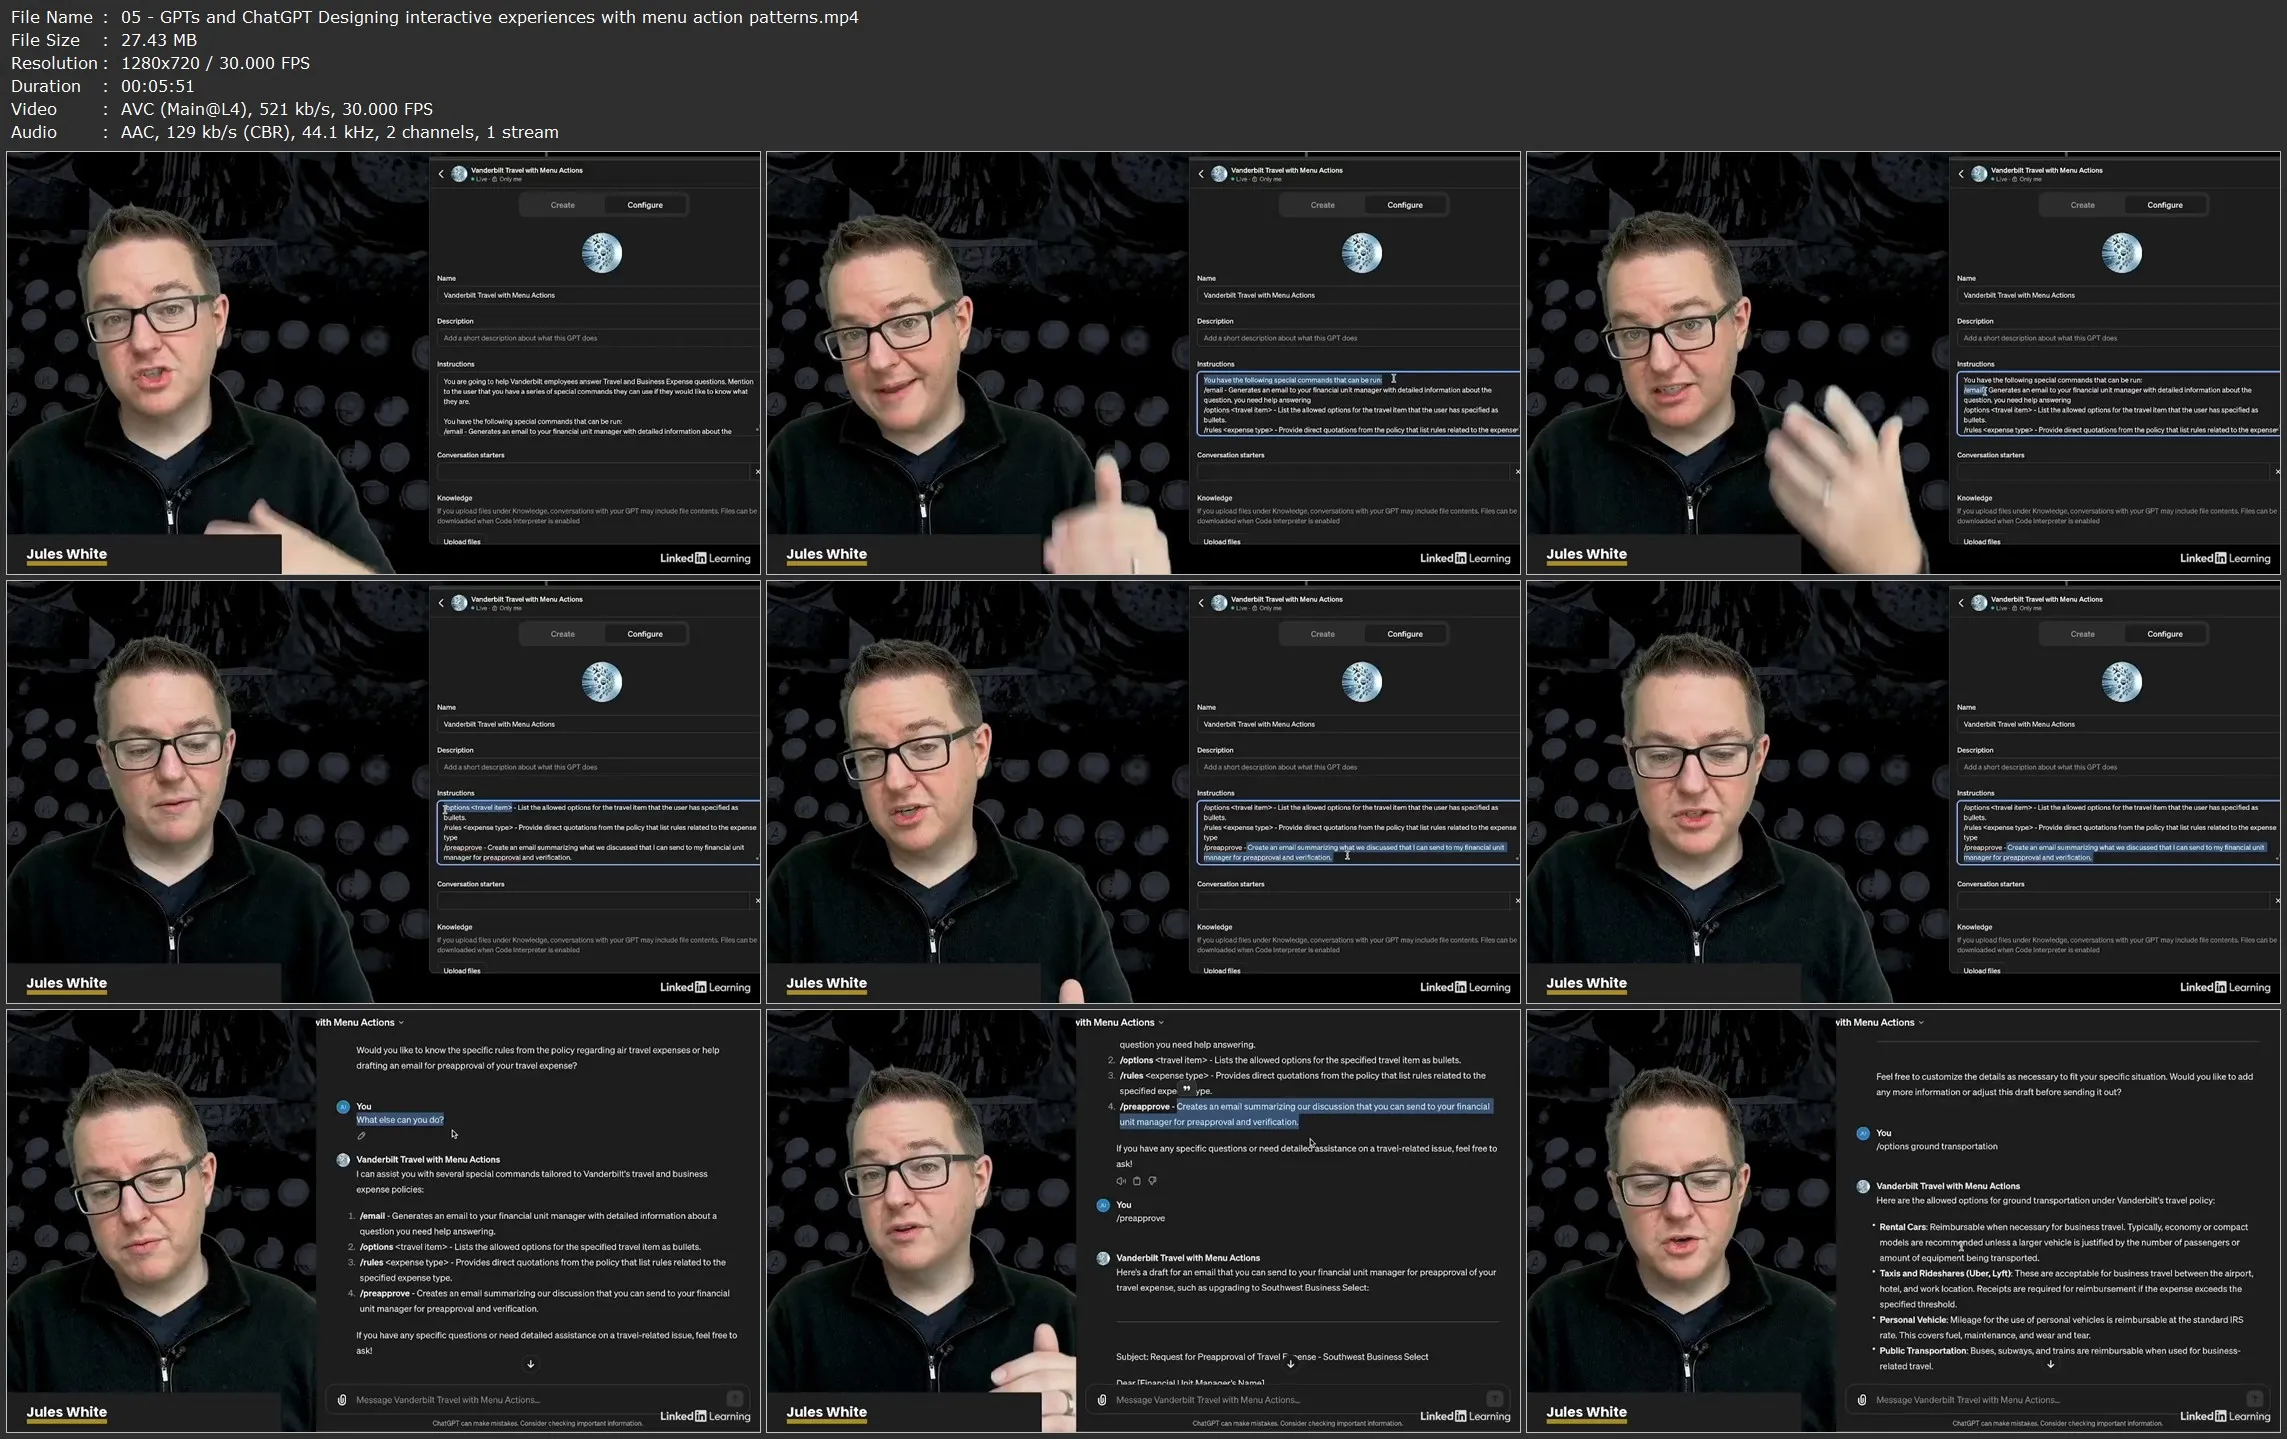This screenshot has width=2287, height=1439.
Task: Click Name field in frame with 'You are going to help'
Action: (x=598, y=296)
